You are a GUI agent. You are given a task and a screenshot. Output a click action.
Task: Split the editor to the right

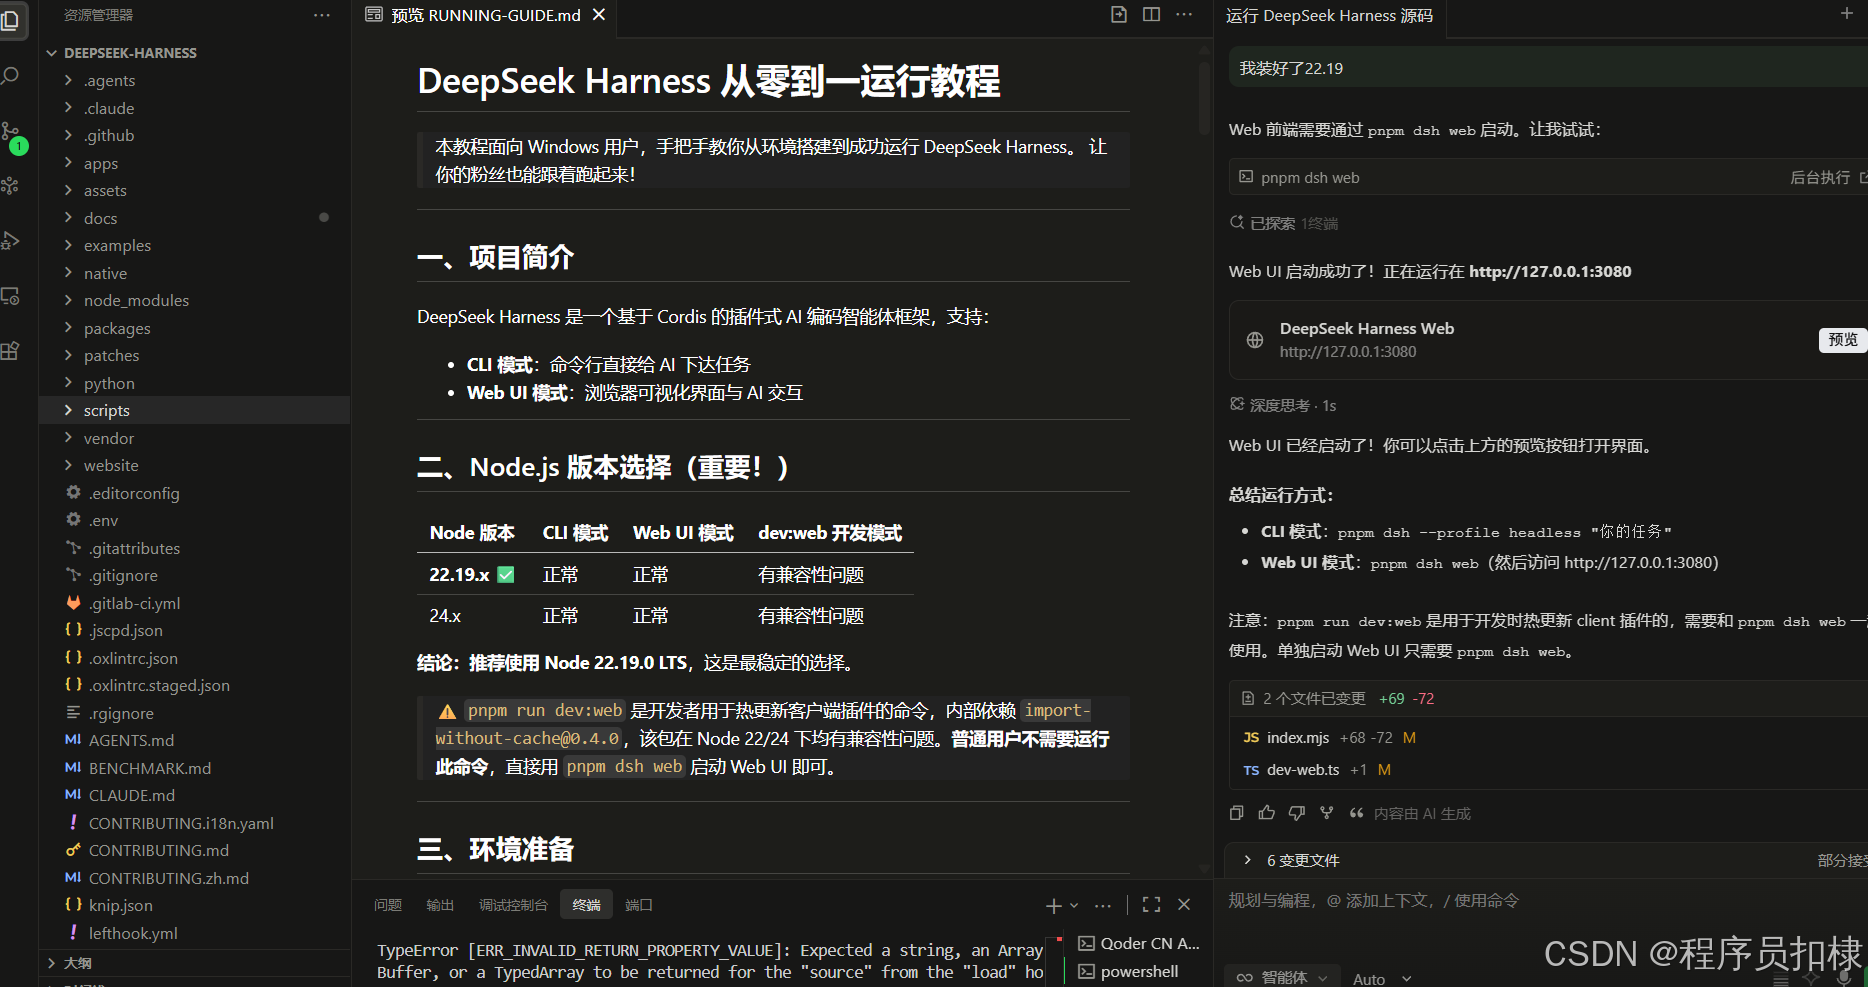coord(1152,14)
